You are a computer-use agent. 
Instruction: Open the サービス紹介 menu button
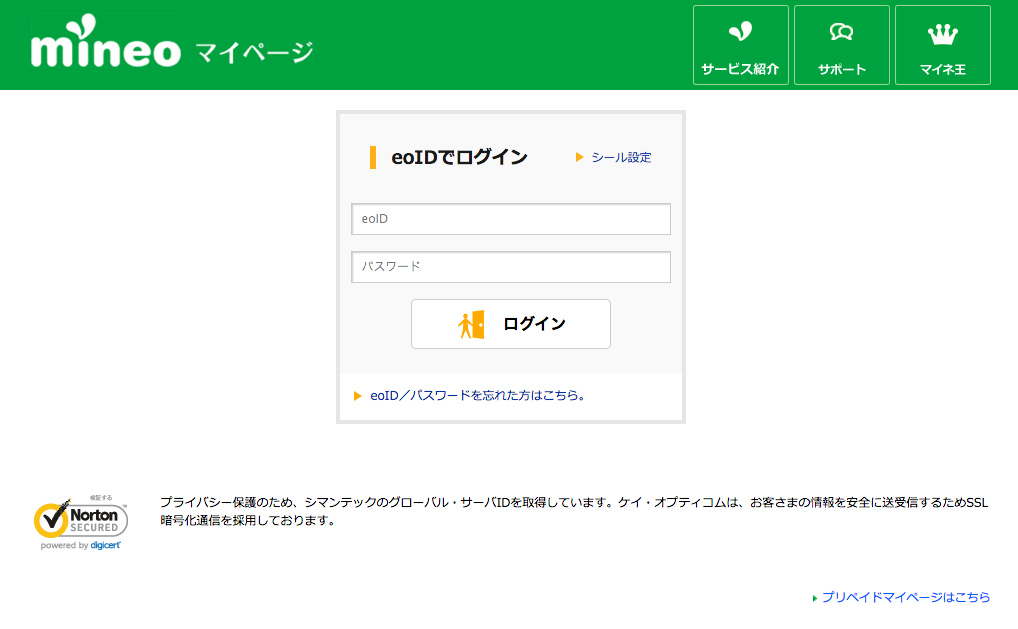[x=741, y=45]
